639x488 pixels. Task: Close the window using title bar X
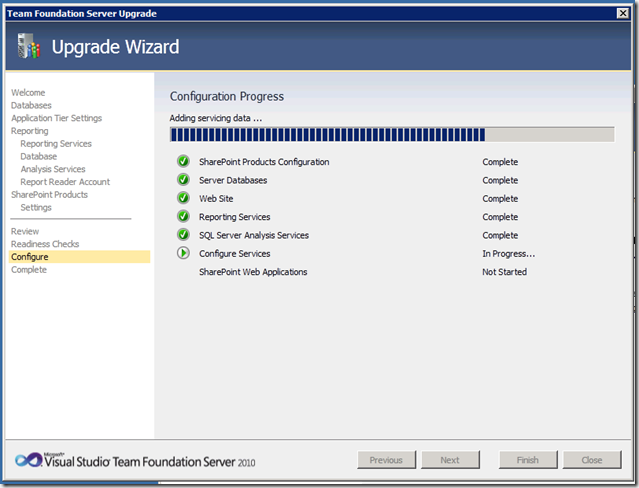pyautogui.click(x=623, y=12)
